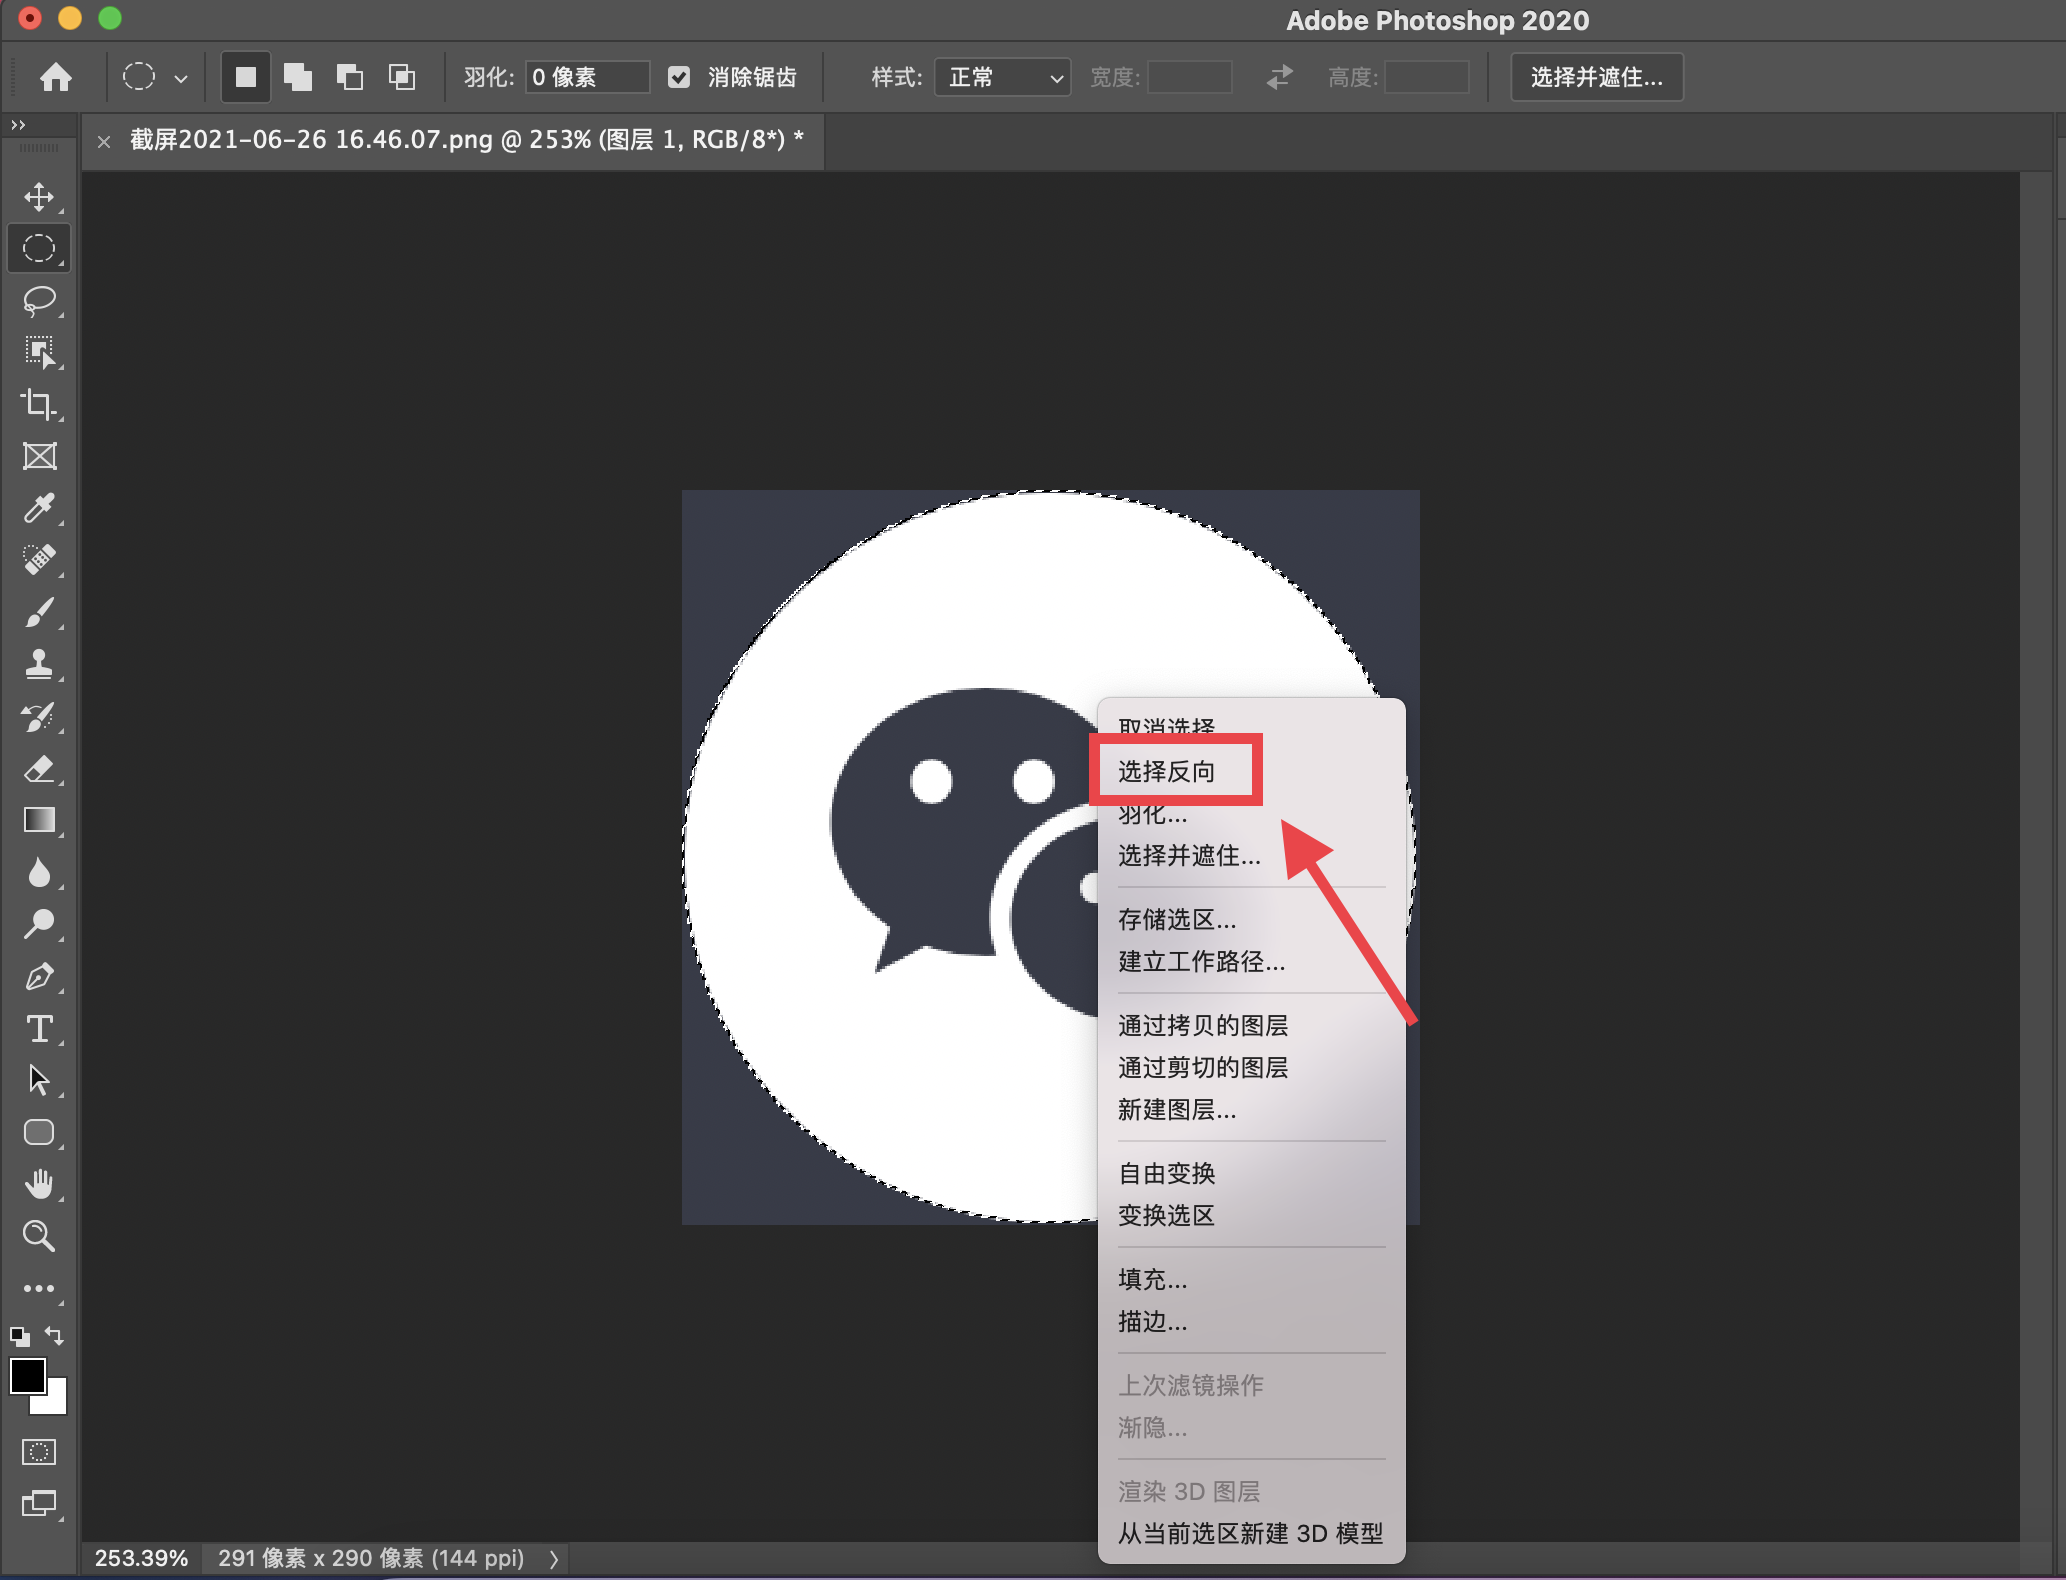Image resolution: width=2066 pixels, height=1580 pixels.
Task: Click 从当前选区新建 3D 模型 item
Action: click(x=1251, y=1533)
